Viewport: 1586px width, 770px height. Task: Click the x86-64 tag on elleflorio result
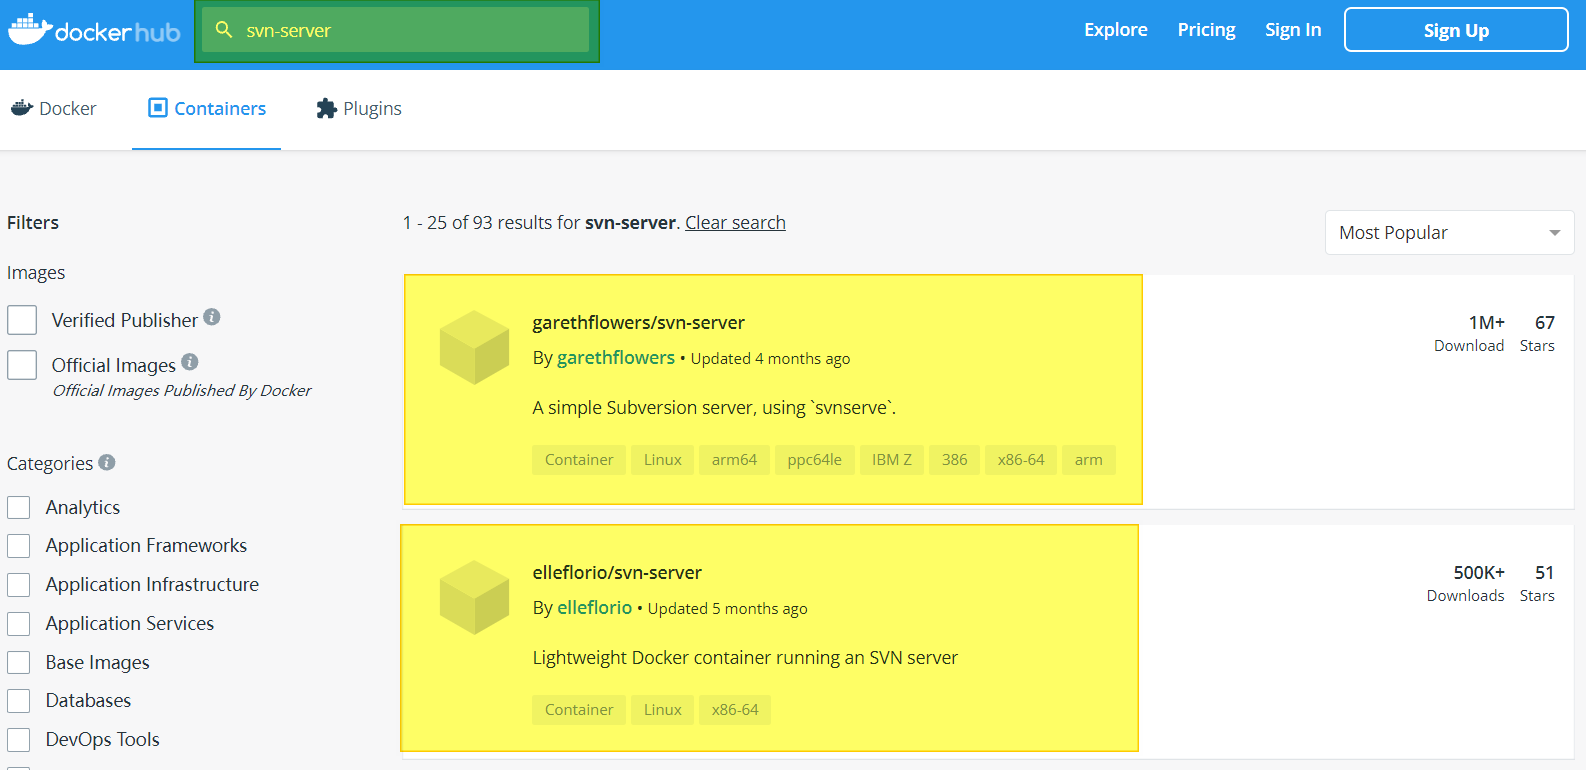tap(735, 710)
